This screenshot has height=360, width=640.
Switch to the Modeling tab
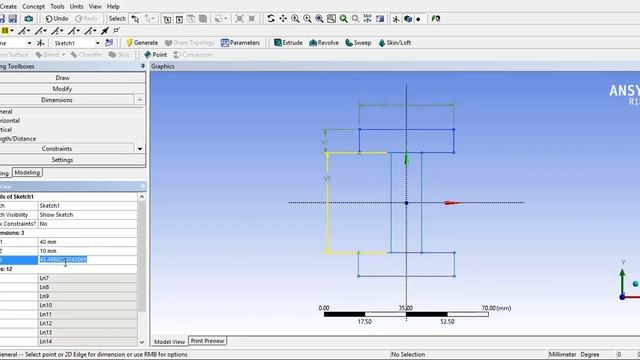[x=27, y=173]
